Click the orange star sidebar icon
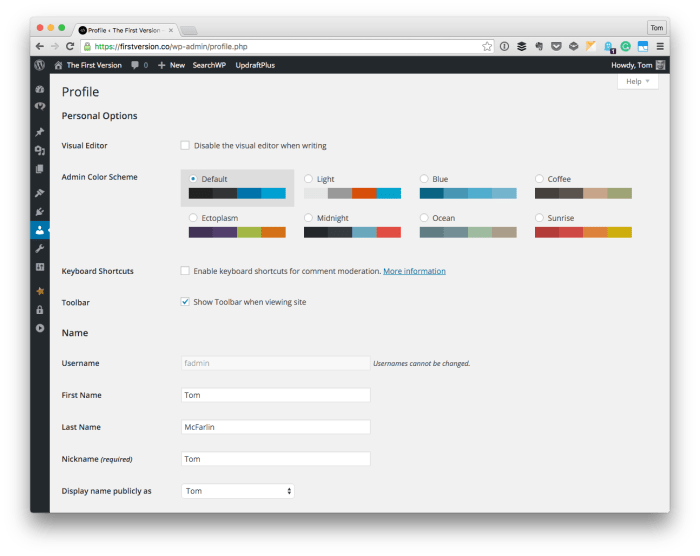Image resolution: width=700 pixels, height=556 pixels. click(x=40, y=291)
